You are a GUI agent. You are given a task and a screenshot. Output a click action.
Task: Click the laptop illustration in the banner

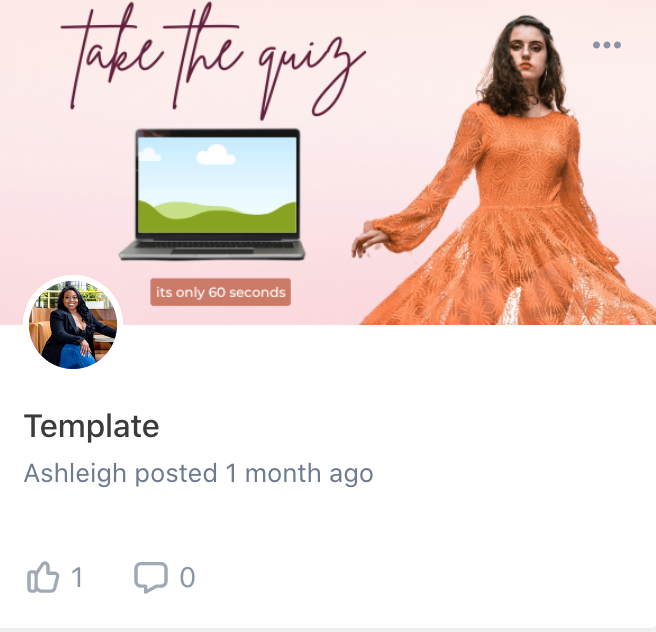pos(213,194)
